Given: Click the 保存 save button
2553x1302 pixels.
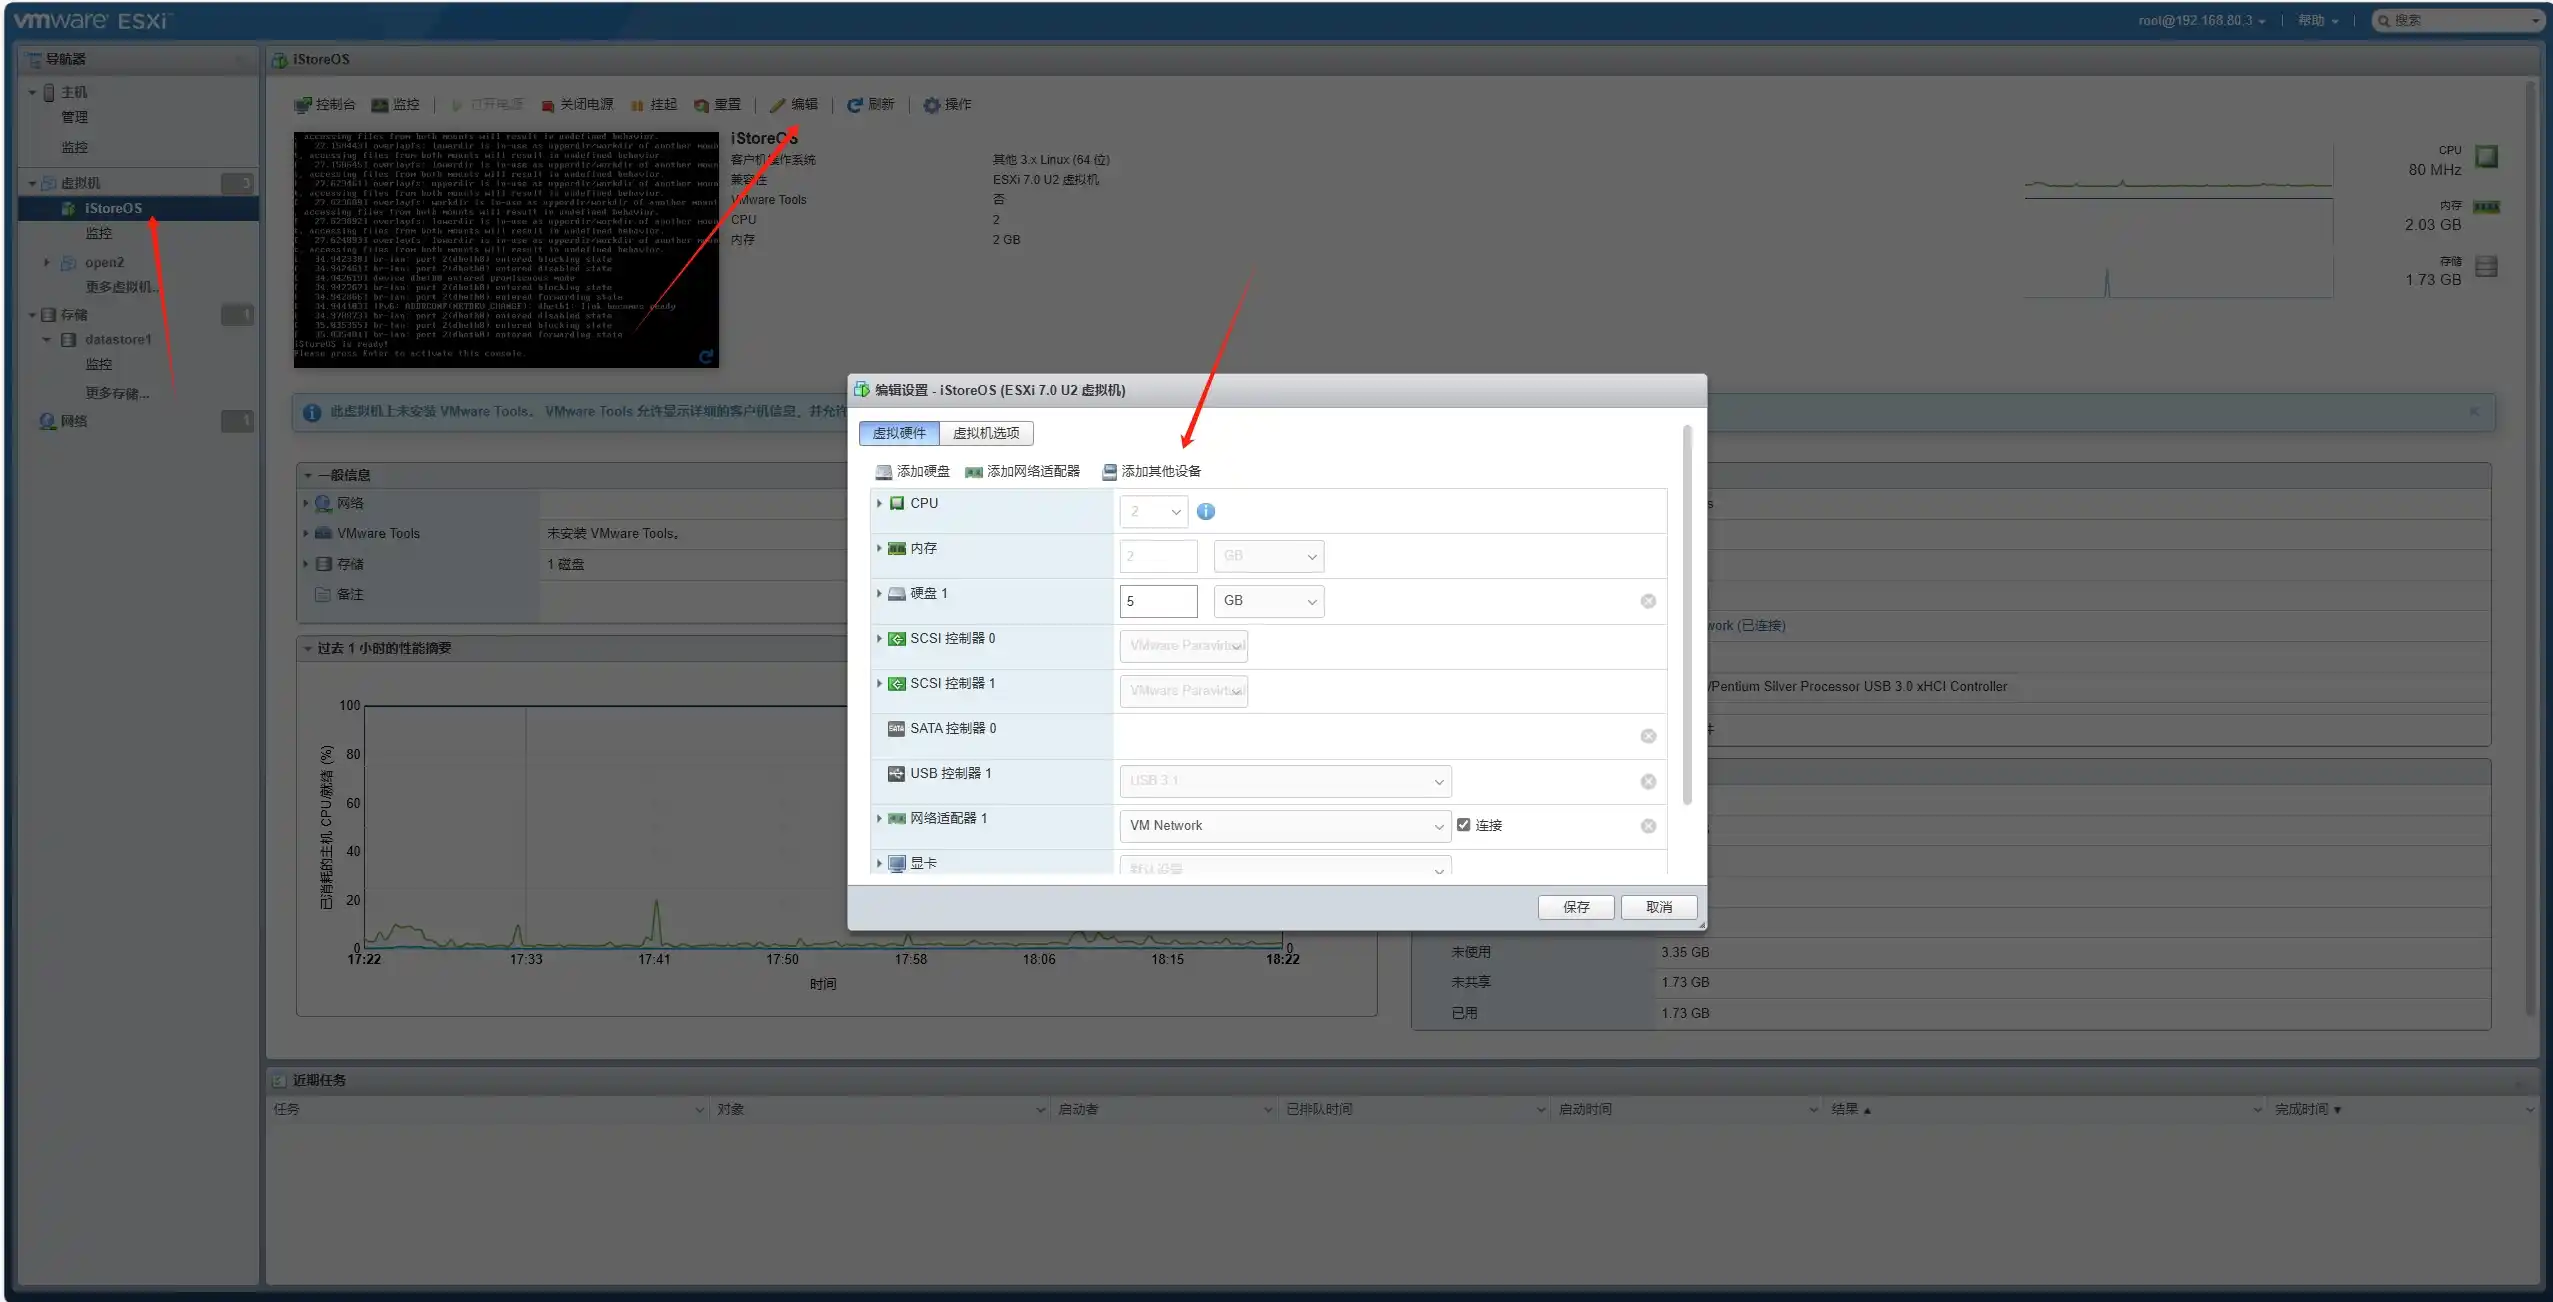Looking at the screenshot, I should pyautogui.click(x=1576, y=907).
